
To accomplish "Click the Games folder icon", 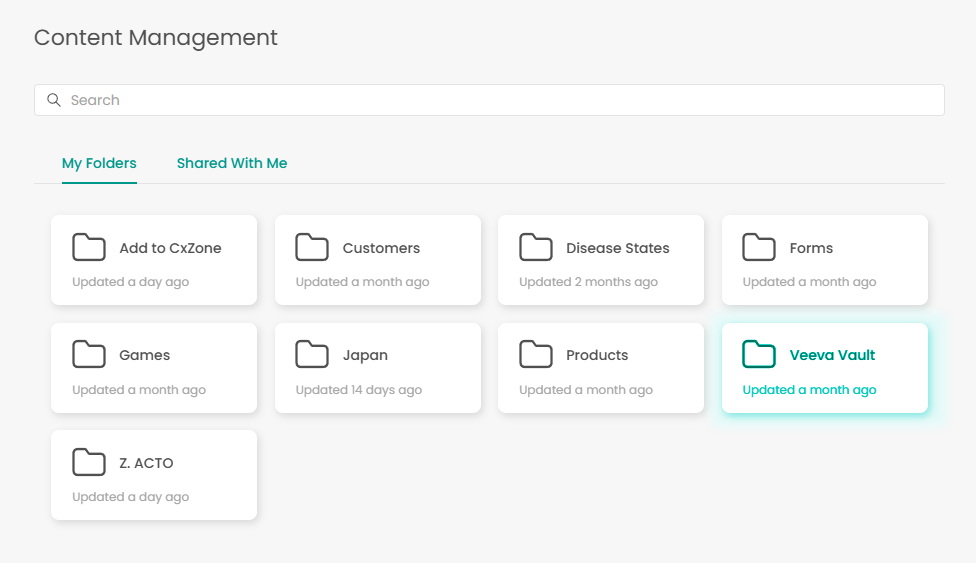I will (89, 354).
